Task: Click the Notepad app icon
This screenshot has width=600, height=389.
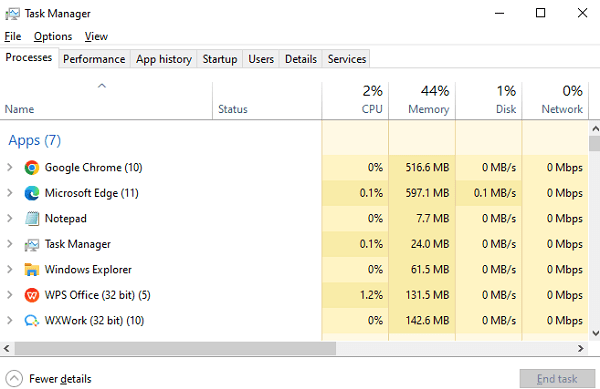Action: point(32,218)
